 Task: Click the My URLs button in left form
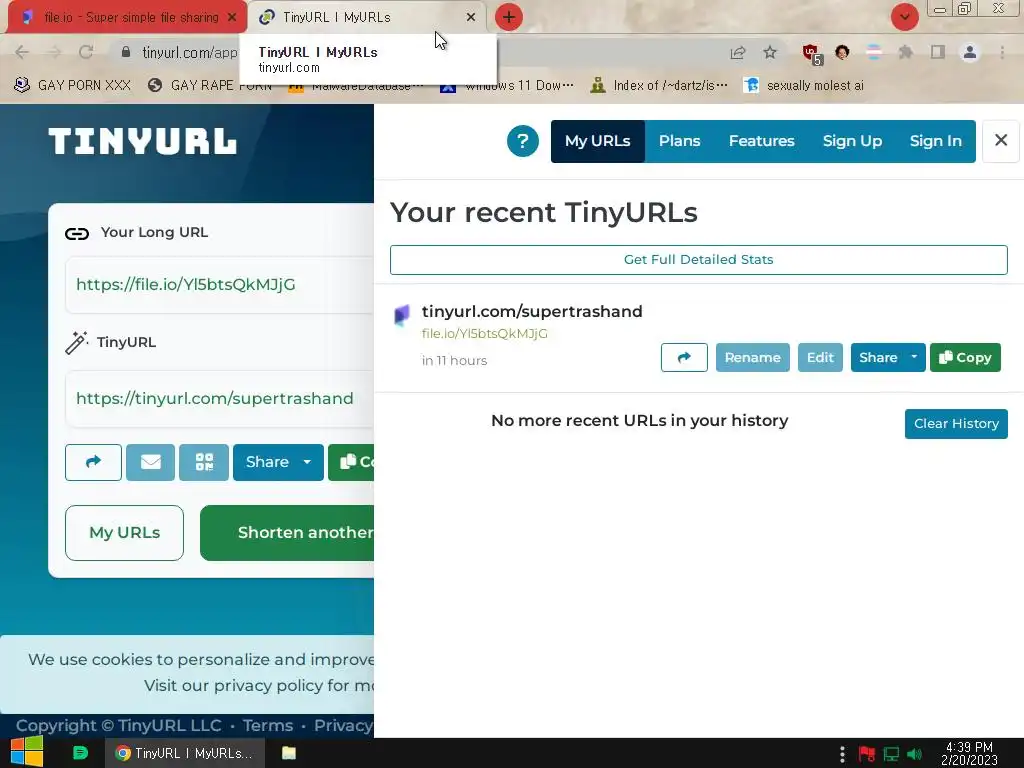125,533
